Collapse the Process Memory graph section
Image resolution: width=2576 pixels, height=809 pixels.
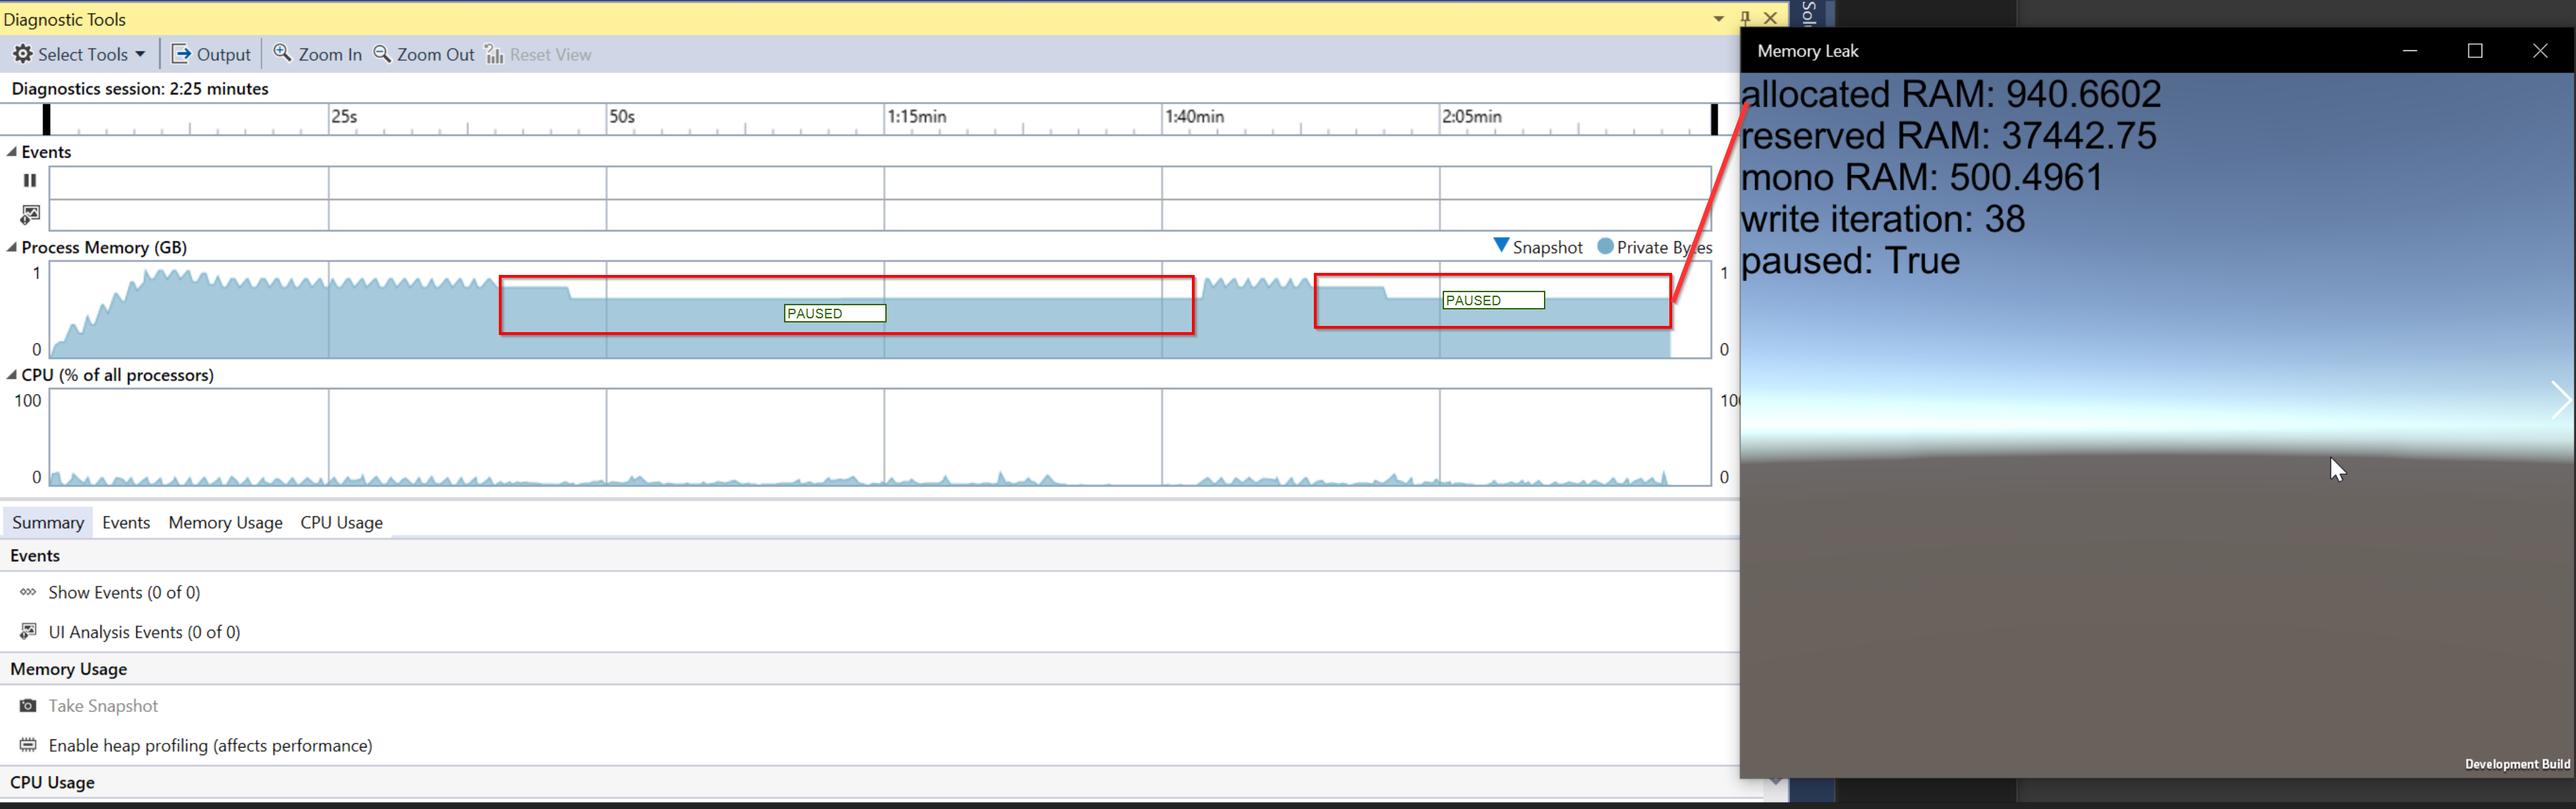tap(11, 247)
